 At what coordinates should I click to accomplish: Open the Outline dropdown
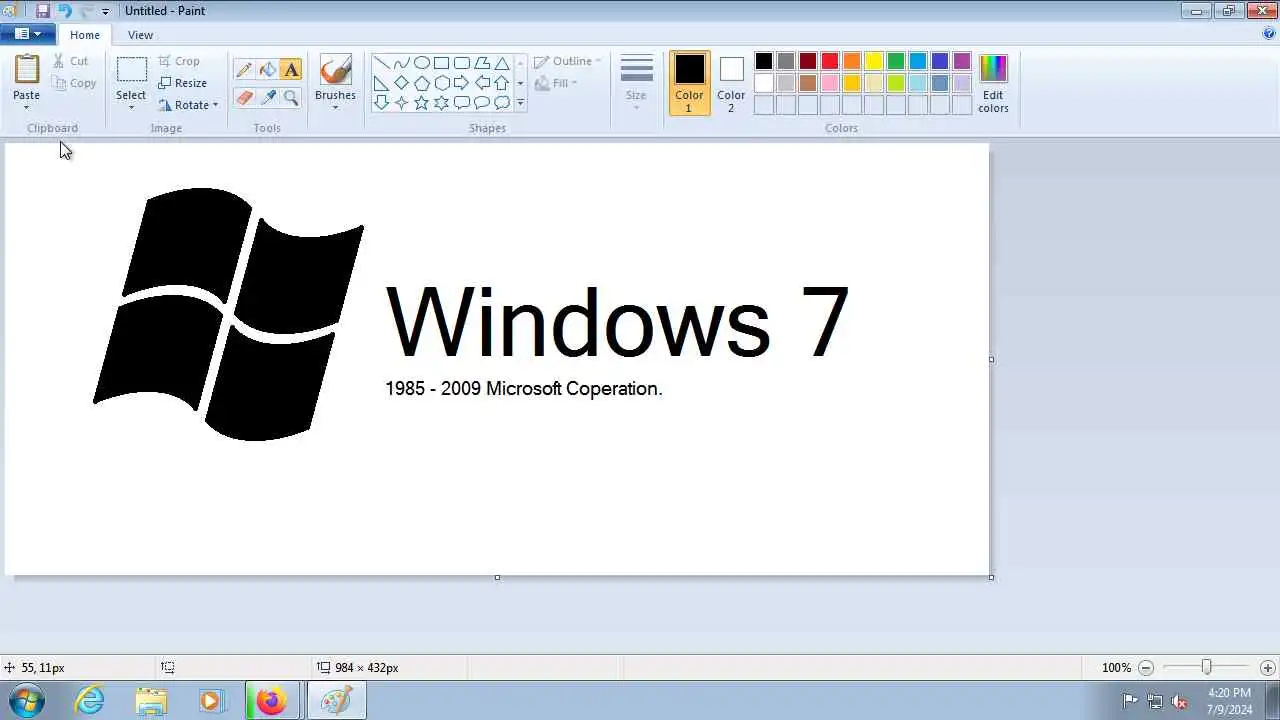pyautogui.click(x=567, y=61)
